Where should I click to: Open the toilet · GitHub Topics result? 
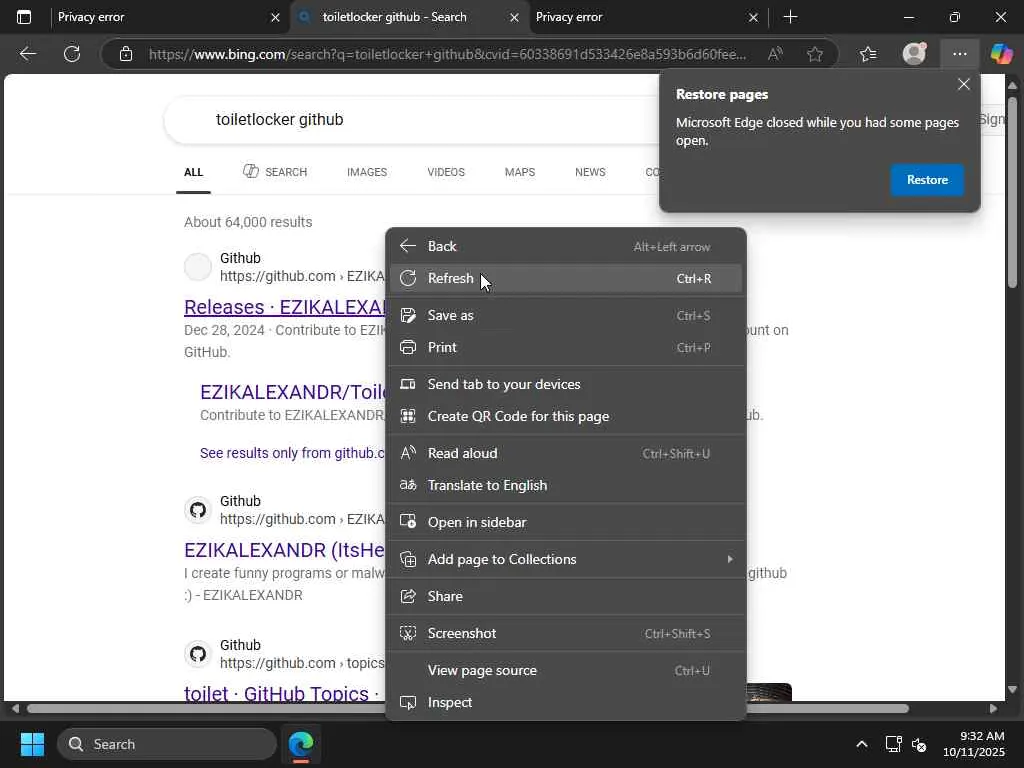pyautogui.click(x=281, y=692)
